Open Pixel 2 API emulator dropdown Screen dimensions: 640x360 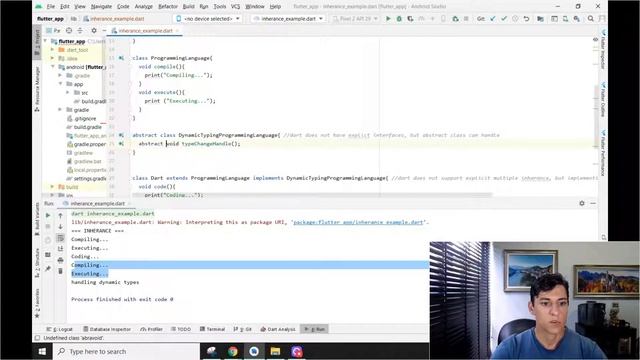[x=355, y=19]
